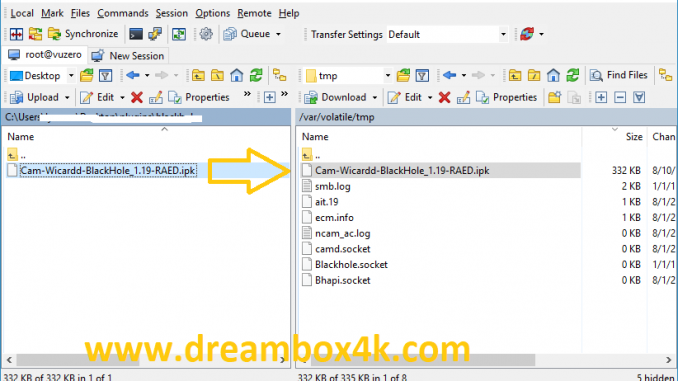Open the Download options arrow
The height and width of the screenshot is (381, 678).
coord(374,97)
